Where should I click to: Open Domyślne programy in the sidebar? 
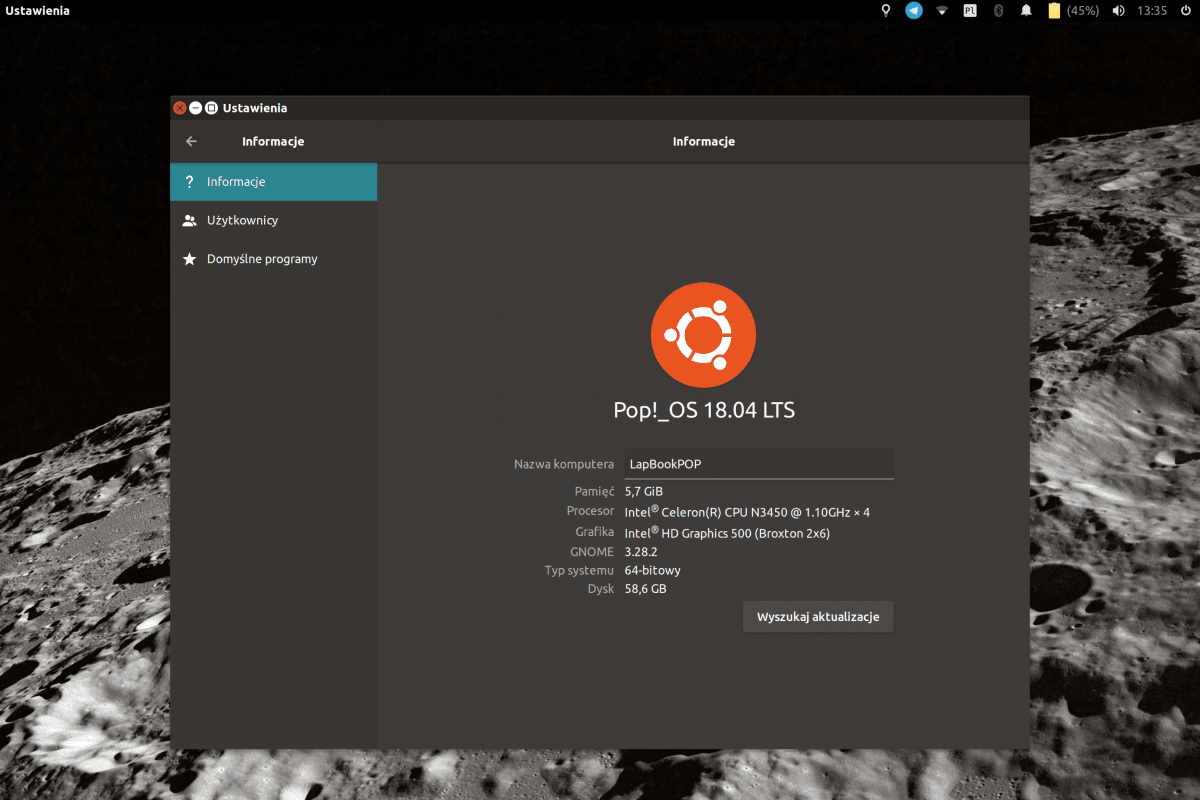(x=273, y=259)
